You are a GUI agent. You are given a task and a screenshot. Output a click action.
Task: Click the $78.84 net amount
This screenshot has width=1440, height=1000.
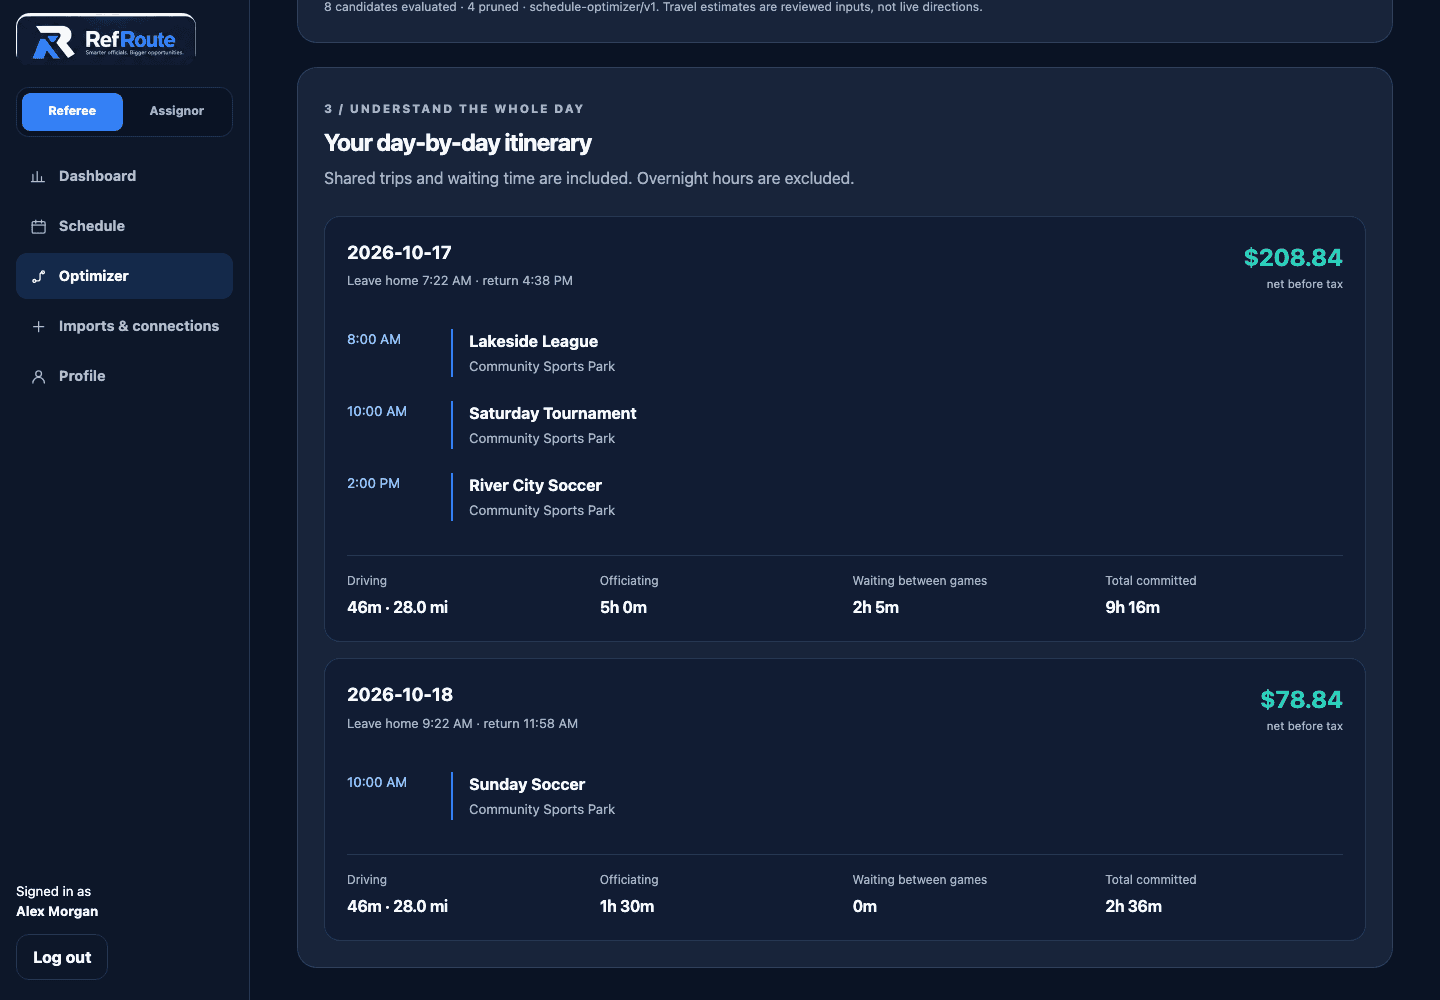(1301, 700)
